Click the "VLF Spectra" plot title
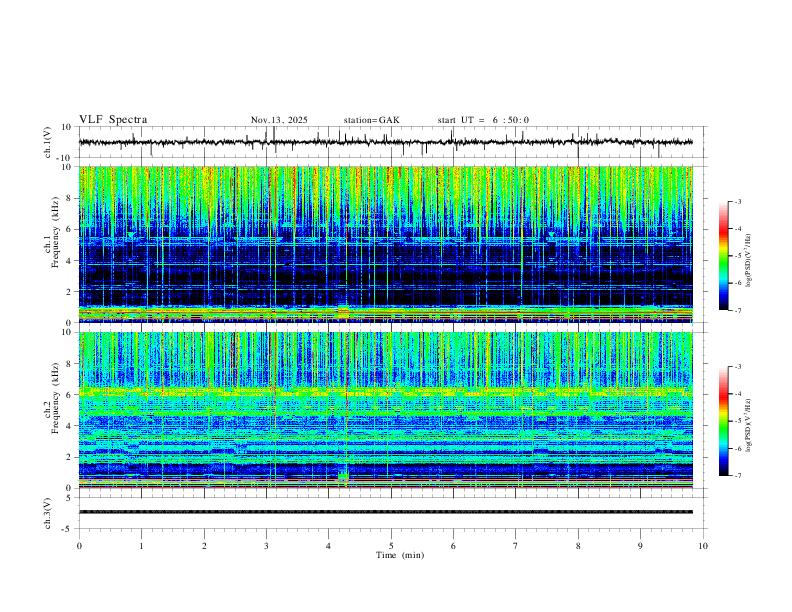 pyautogui.click(x=113, y=120)
